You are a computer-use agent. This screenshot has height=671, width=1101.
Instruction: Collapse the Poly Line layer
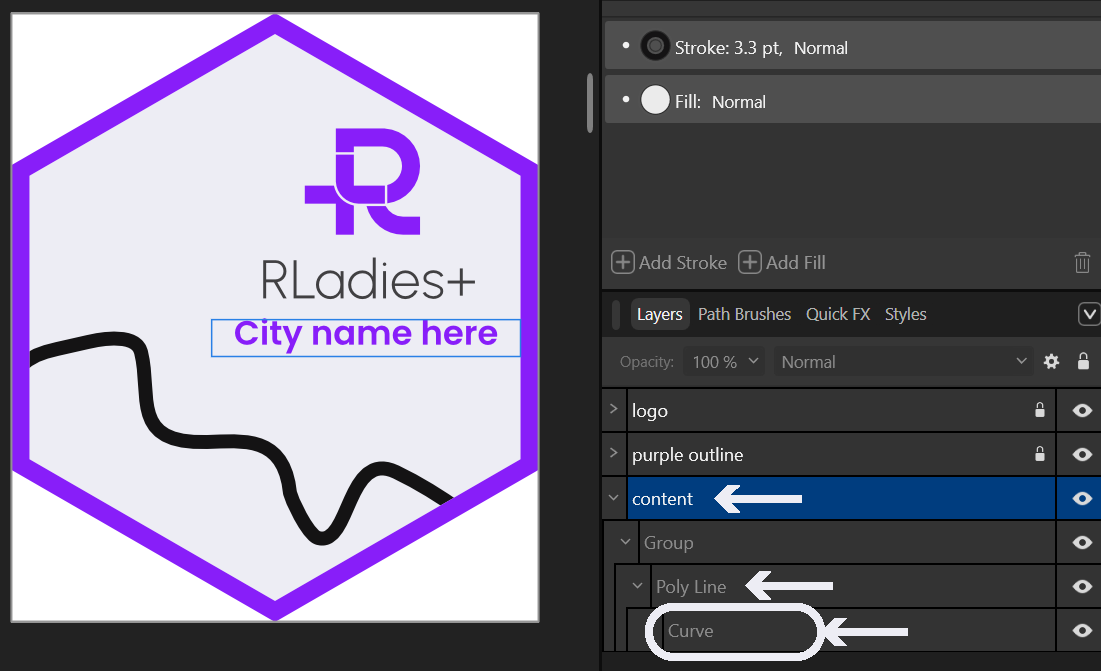pos(638,585)
